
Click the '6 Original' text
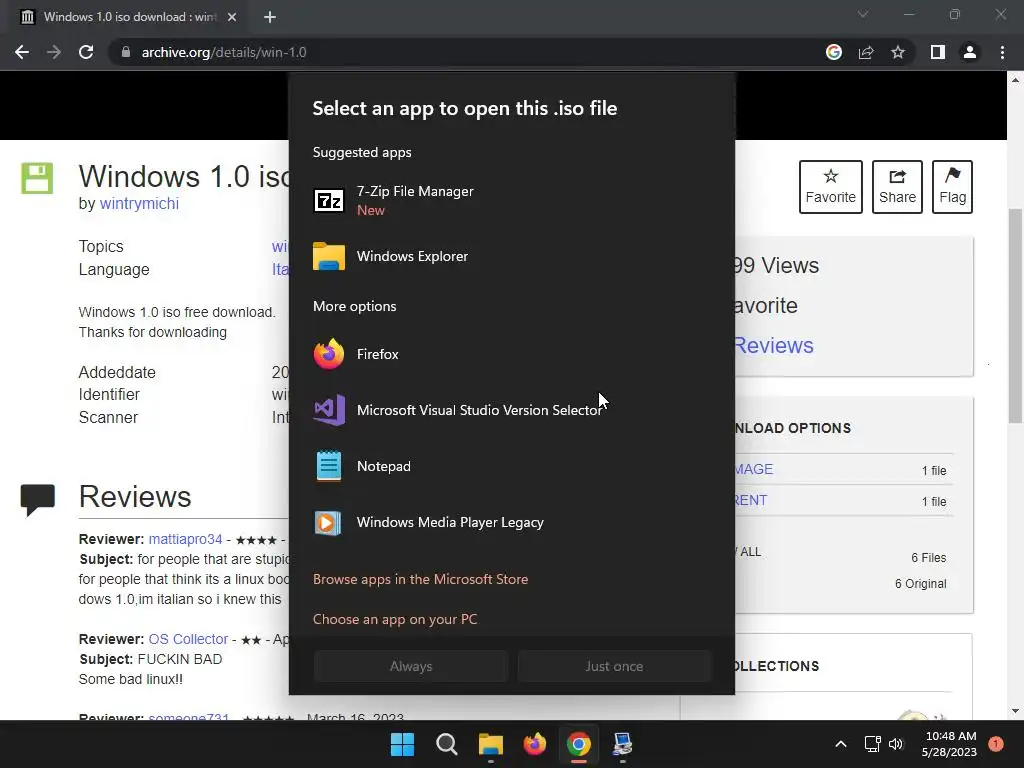920,584
